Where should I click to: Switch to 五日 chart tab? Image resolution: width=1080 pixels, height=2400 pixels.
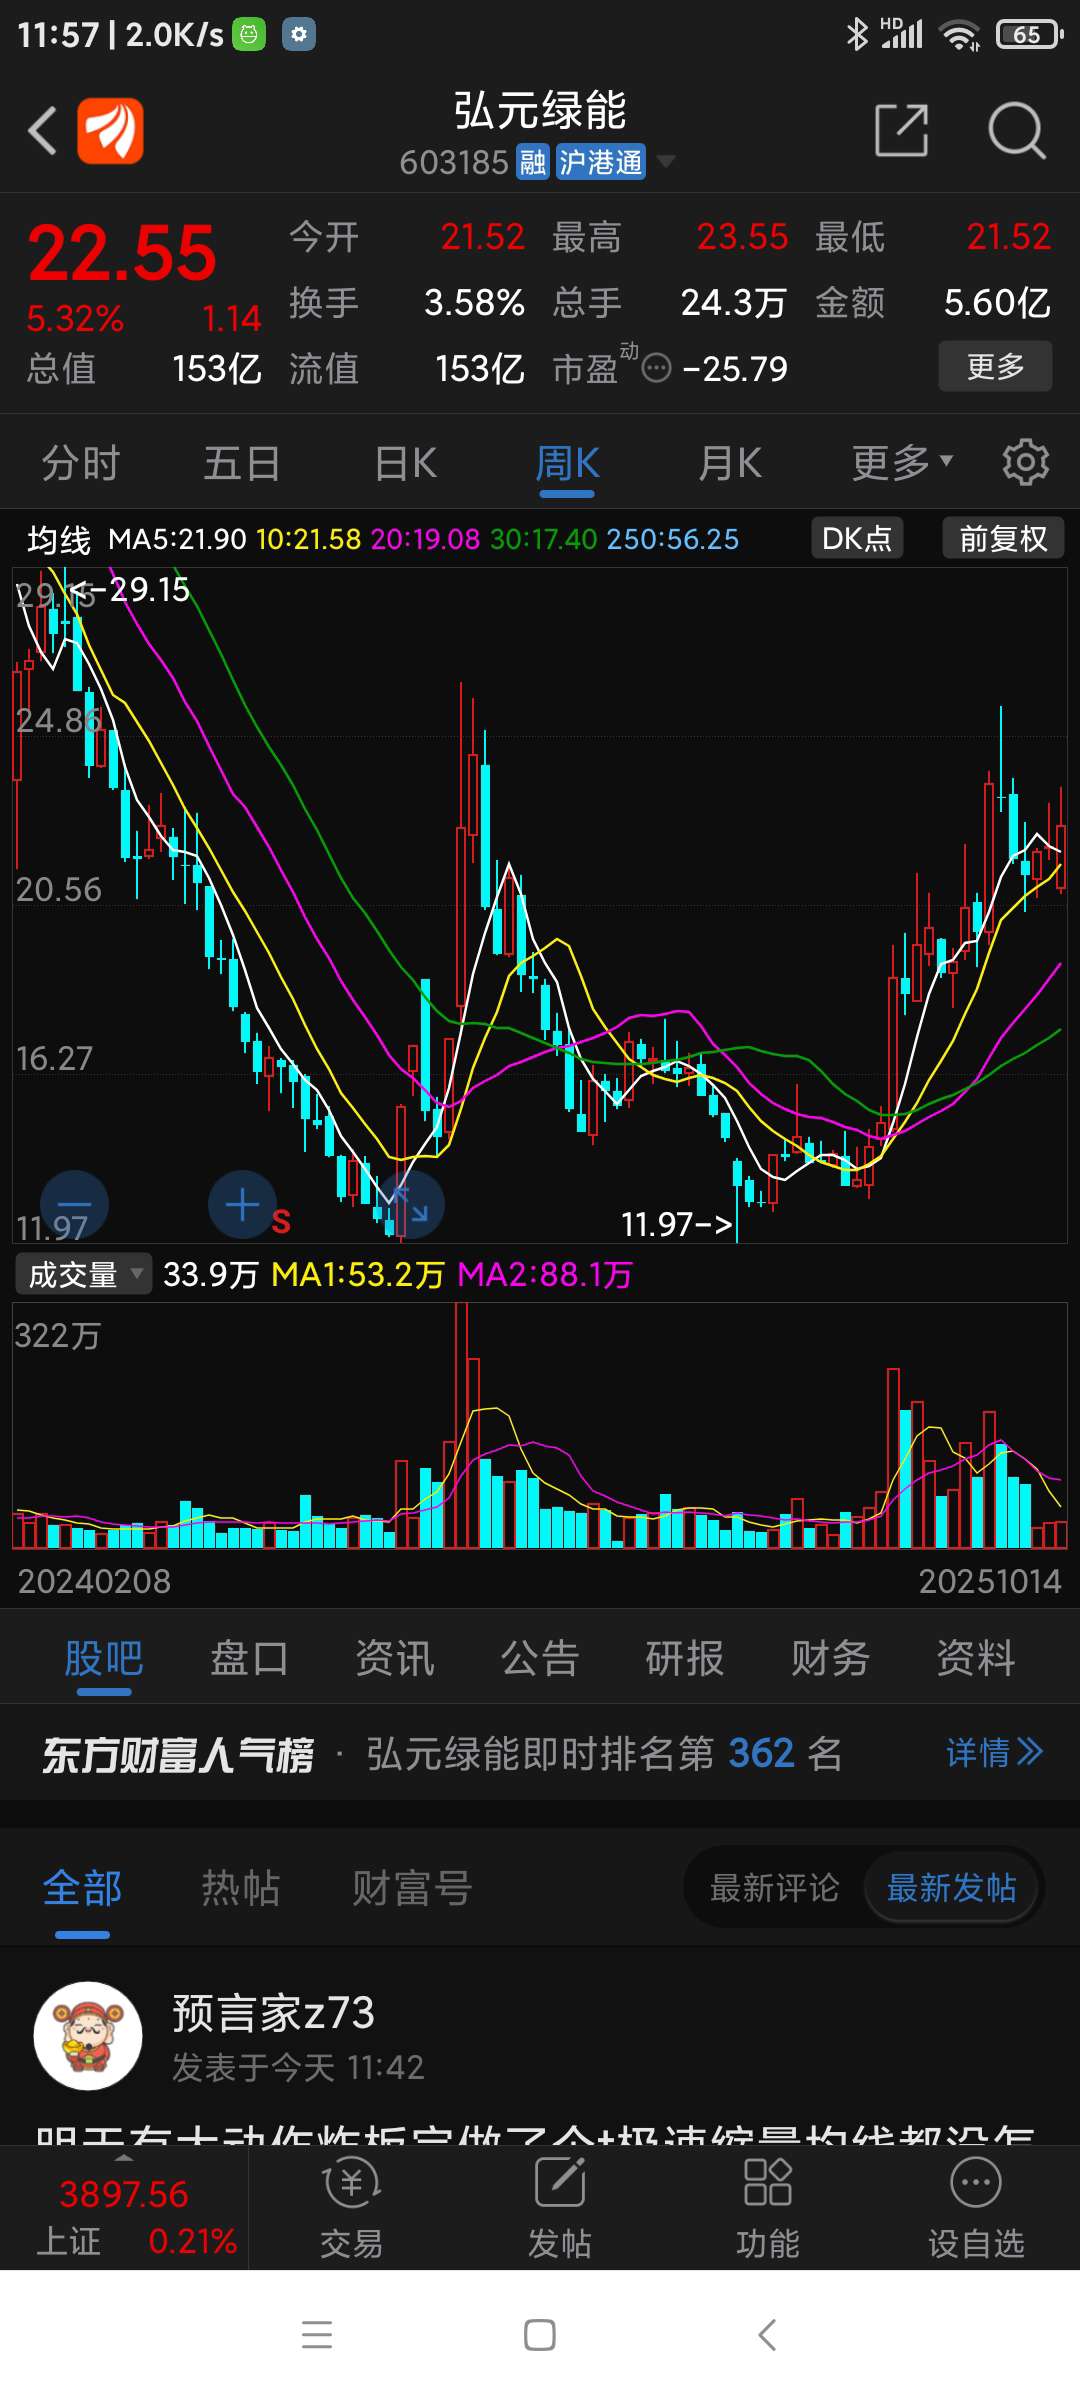pyautogui.click(x=242, y=463)
